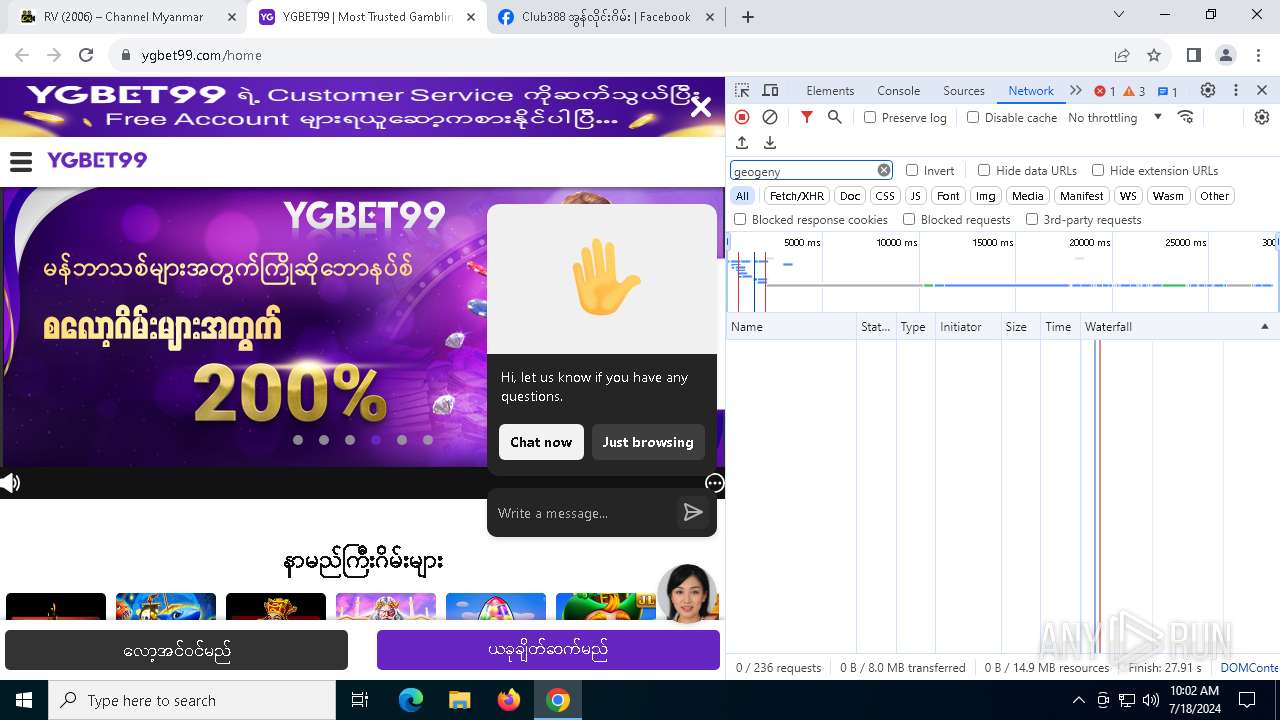
Task: Toggle the network filter funnel icon
Action: click(807, 117)
